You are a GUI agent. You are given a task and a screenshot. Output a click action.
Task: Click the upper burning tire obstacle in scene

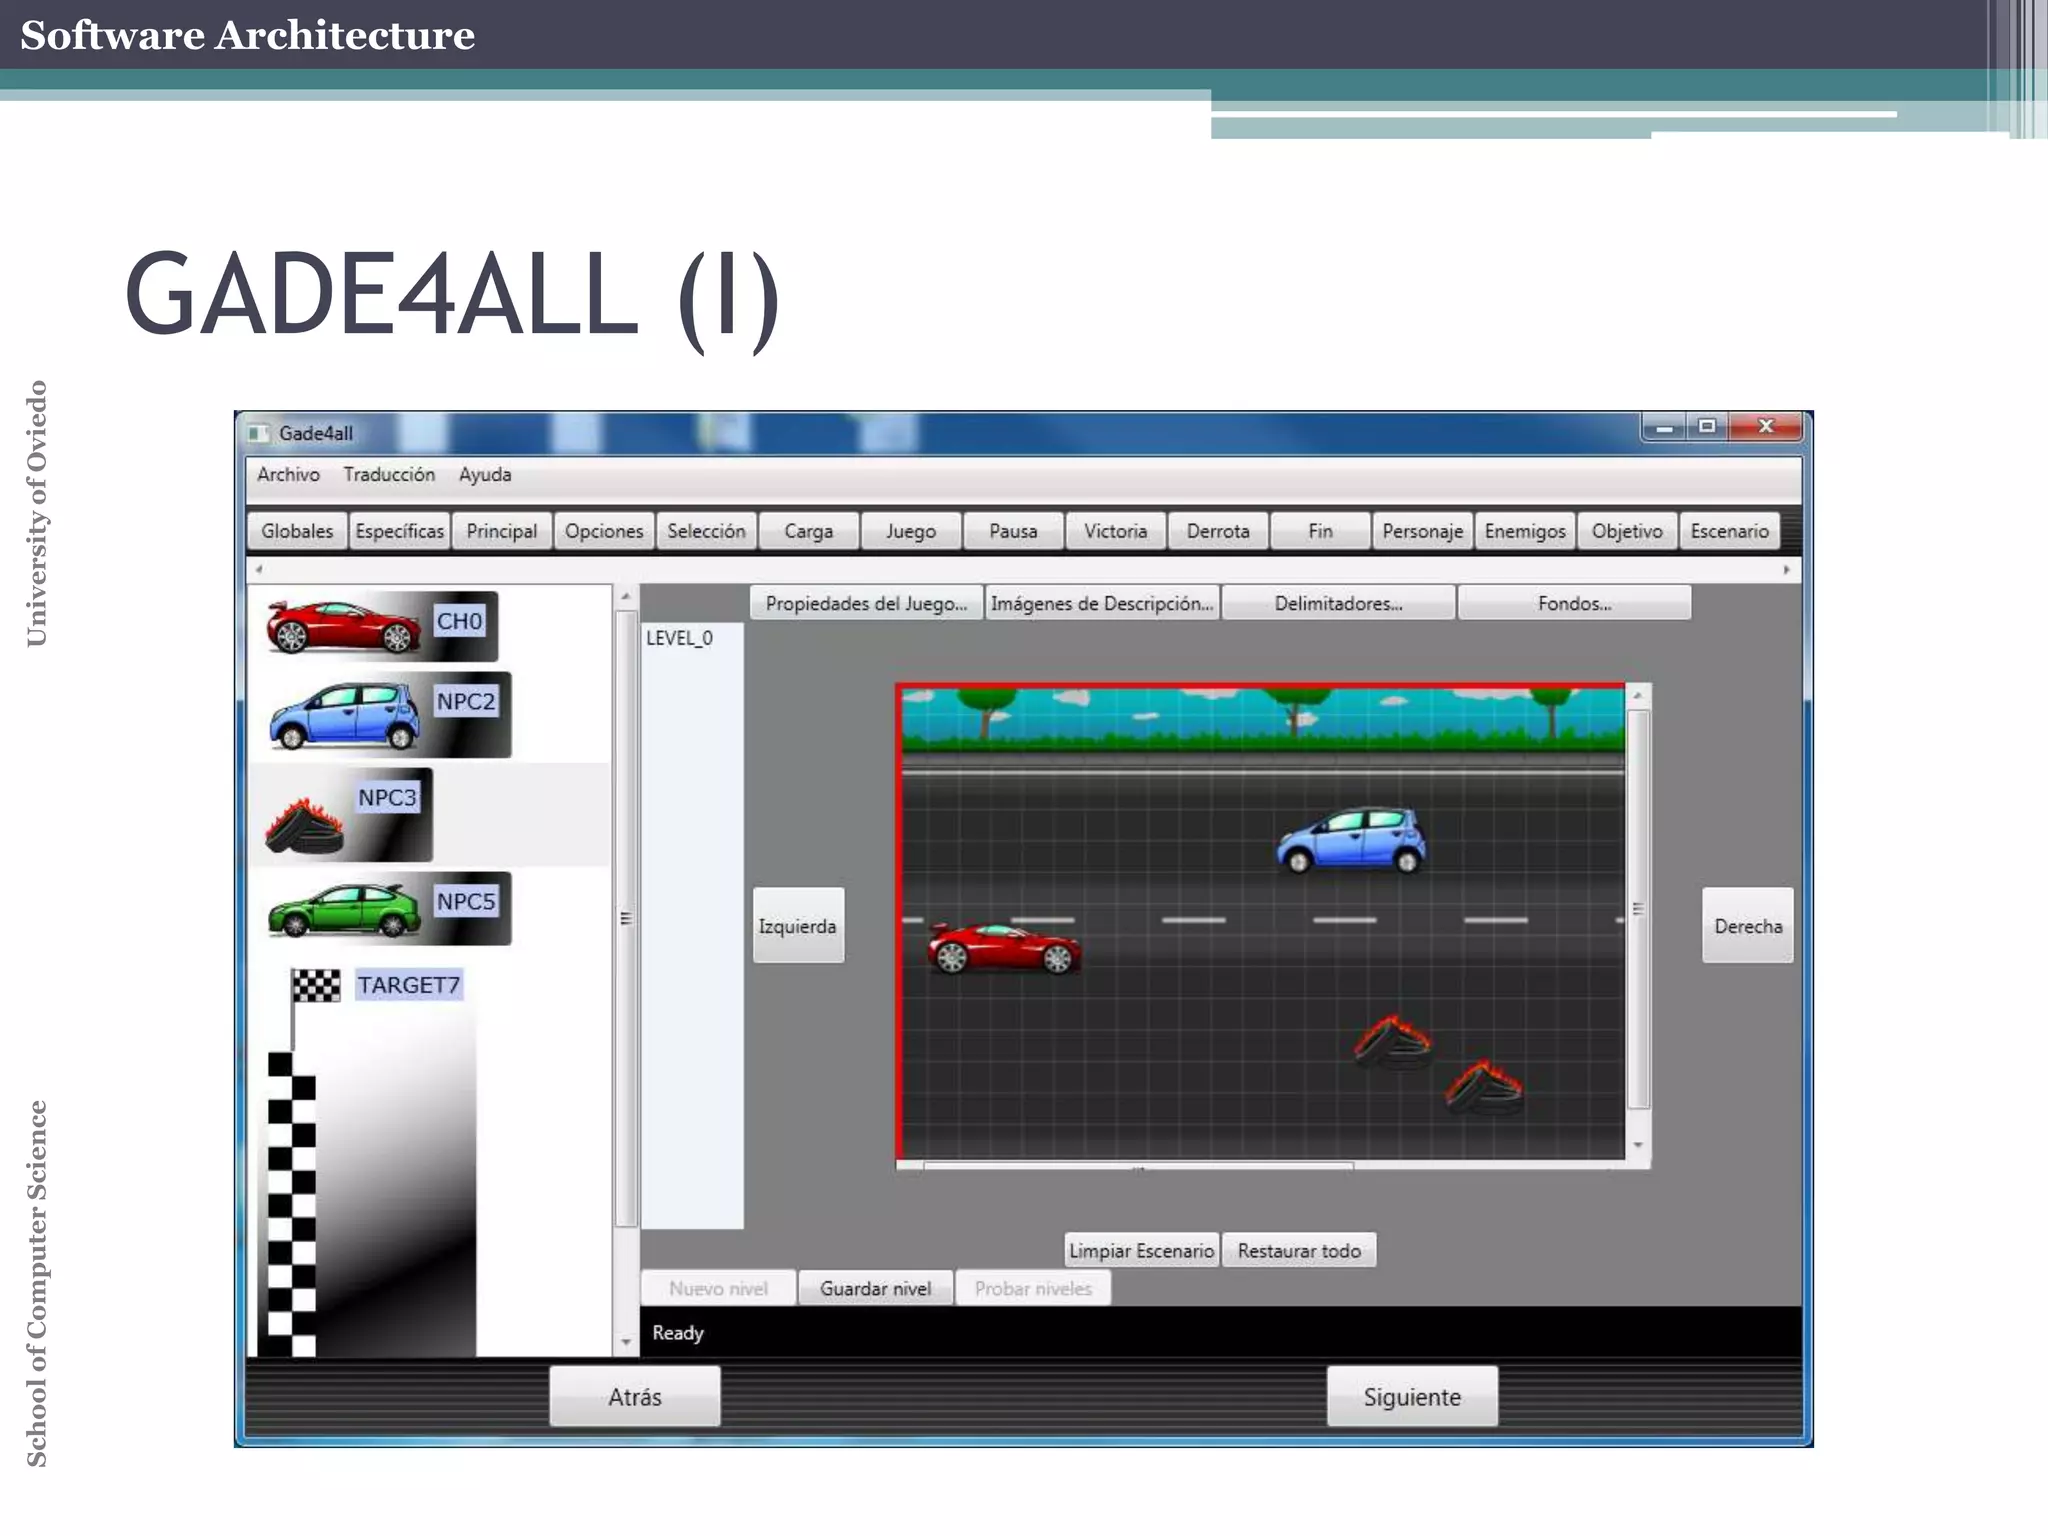(x=1393, y=1041)
